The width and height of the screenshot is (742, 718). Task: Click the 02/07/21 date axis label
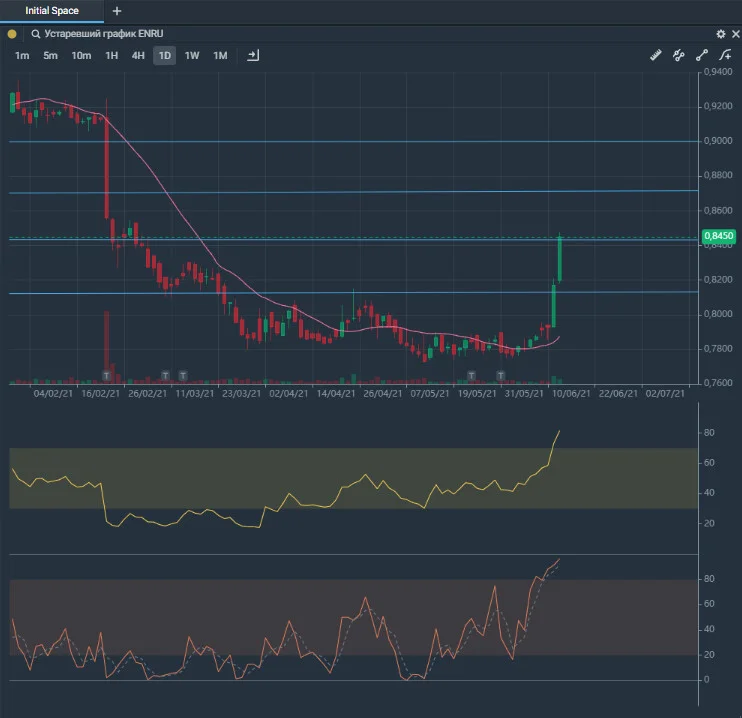[x=665, y=393]
